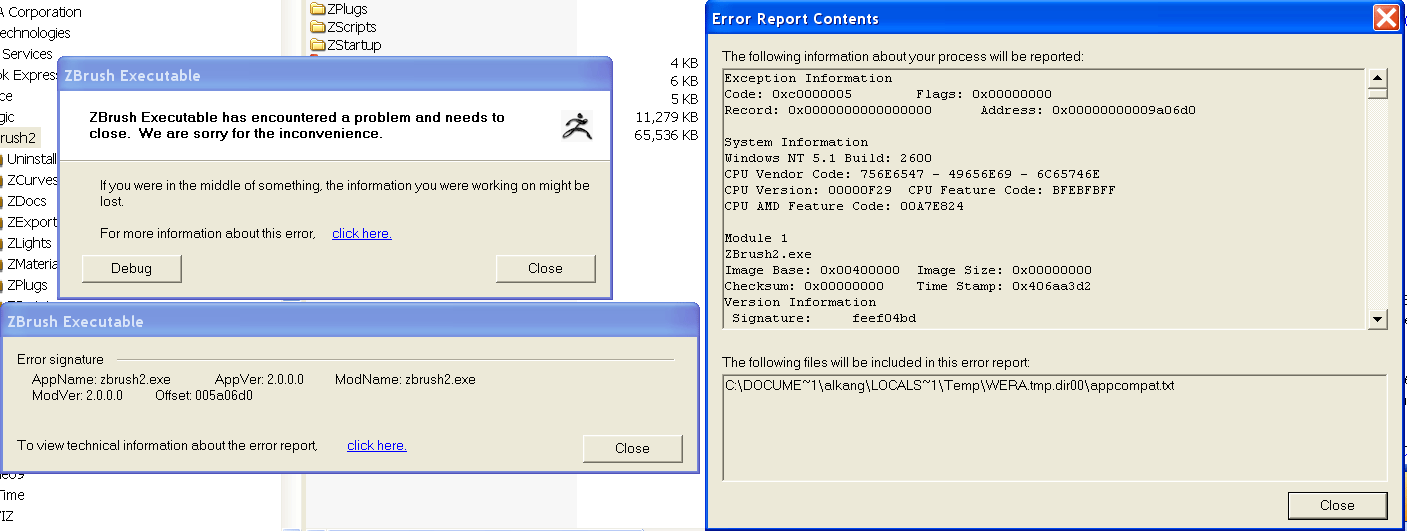This screenshot has height=531, width=1407.
Task: Click the '65,536 KB' file size
Action: (x=667, y=135)
